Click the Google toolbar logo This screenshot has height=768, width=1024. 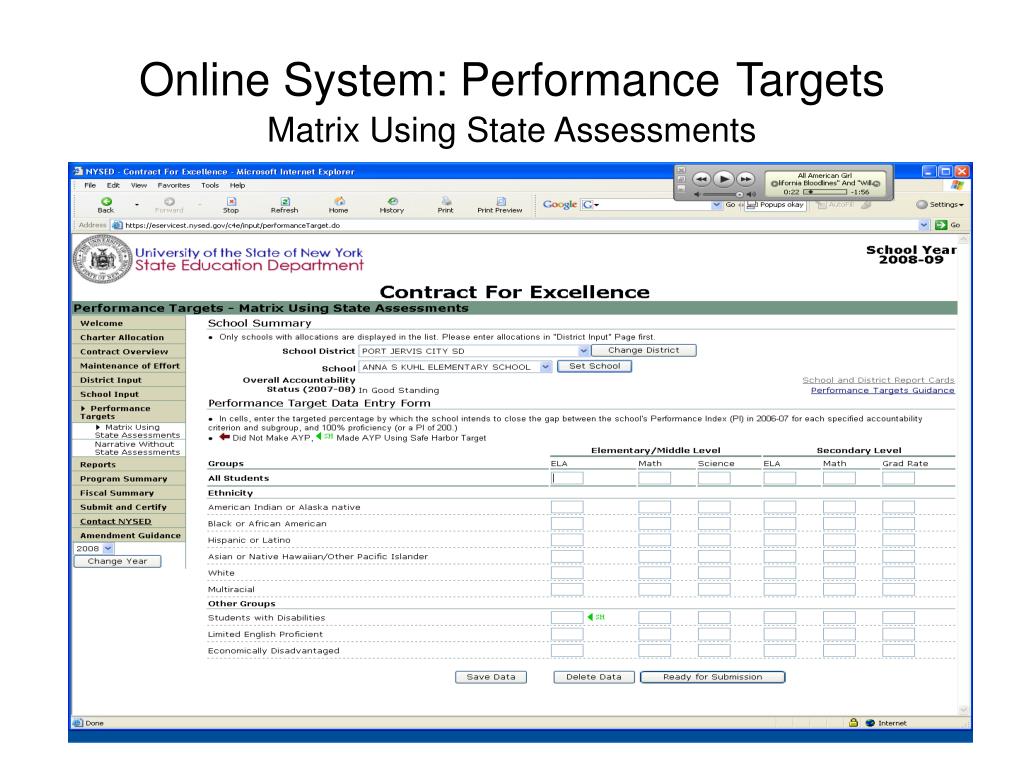560,204
